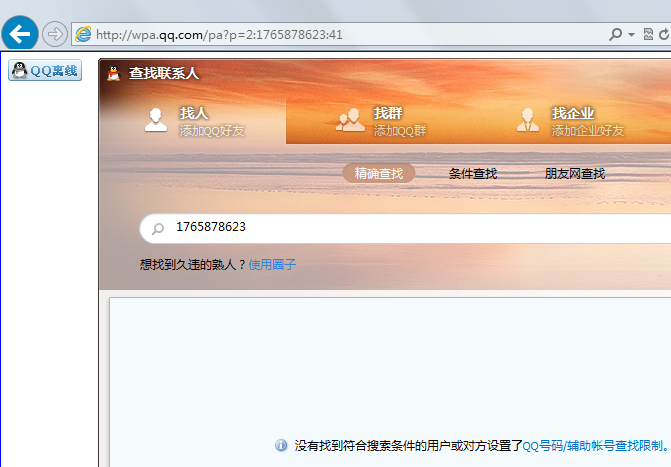Click the group people icon of 找群
Image resolution: width=671 pixels, height=467 pixels.
pyautogui.click(x=350, y=119)
